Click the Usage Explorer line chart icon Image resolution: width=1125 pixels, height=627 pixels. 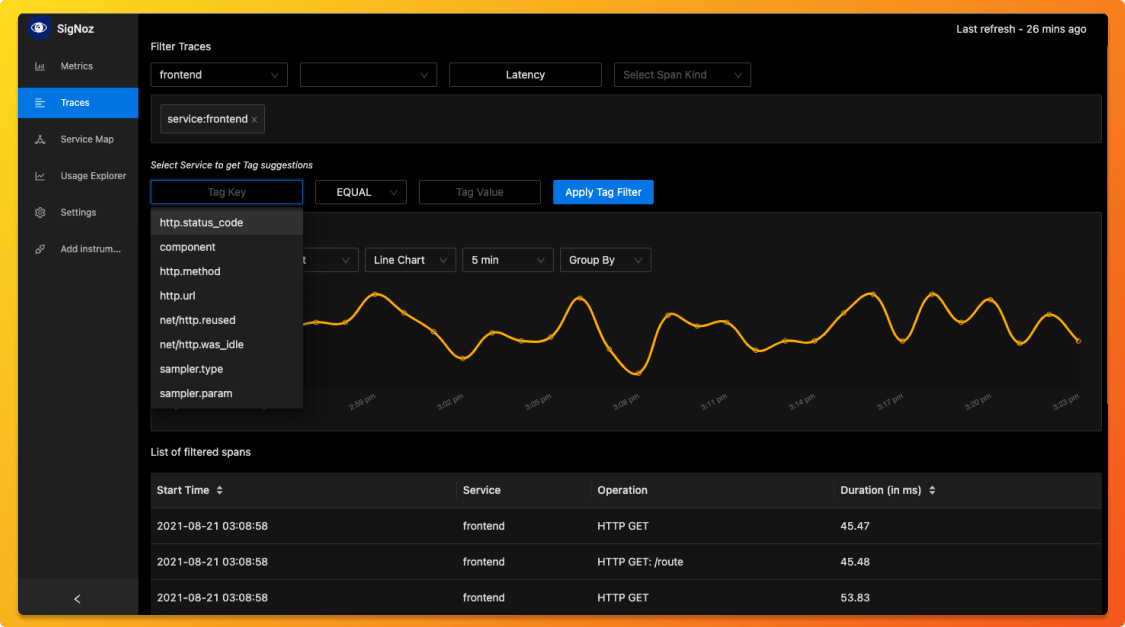40,176
